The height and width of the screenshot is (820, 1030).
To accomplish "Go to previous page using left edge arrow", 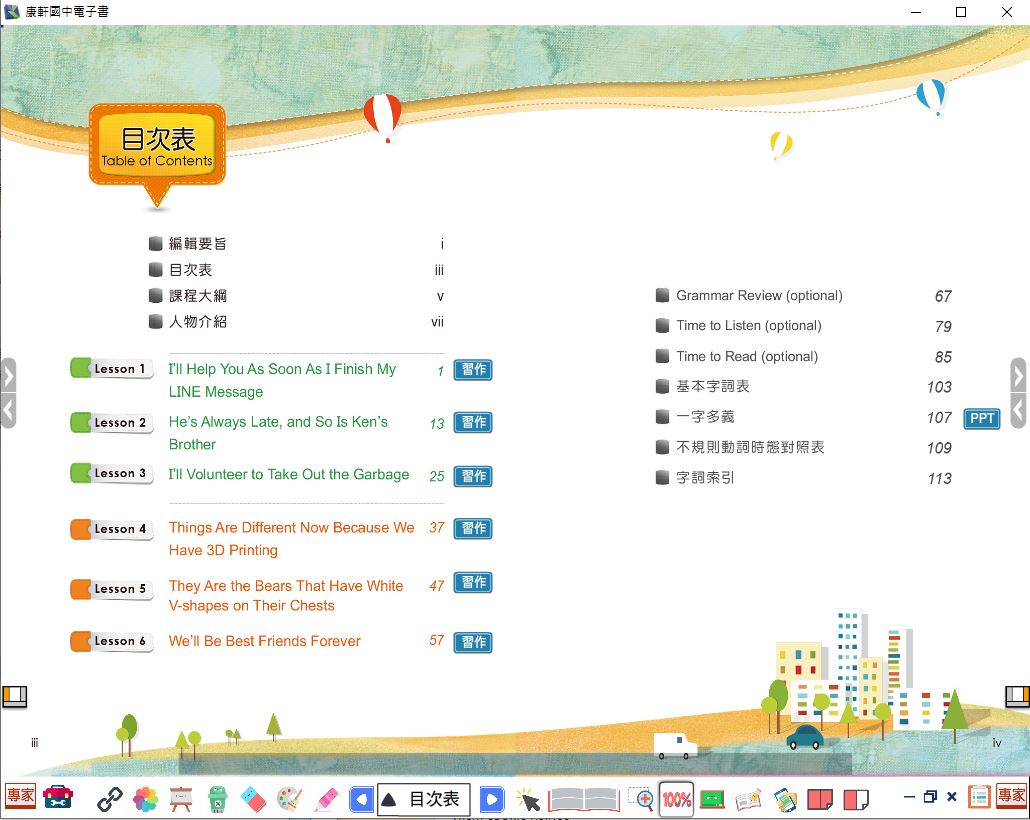I will click(x=9, y=376).
